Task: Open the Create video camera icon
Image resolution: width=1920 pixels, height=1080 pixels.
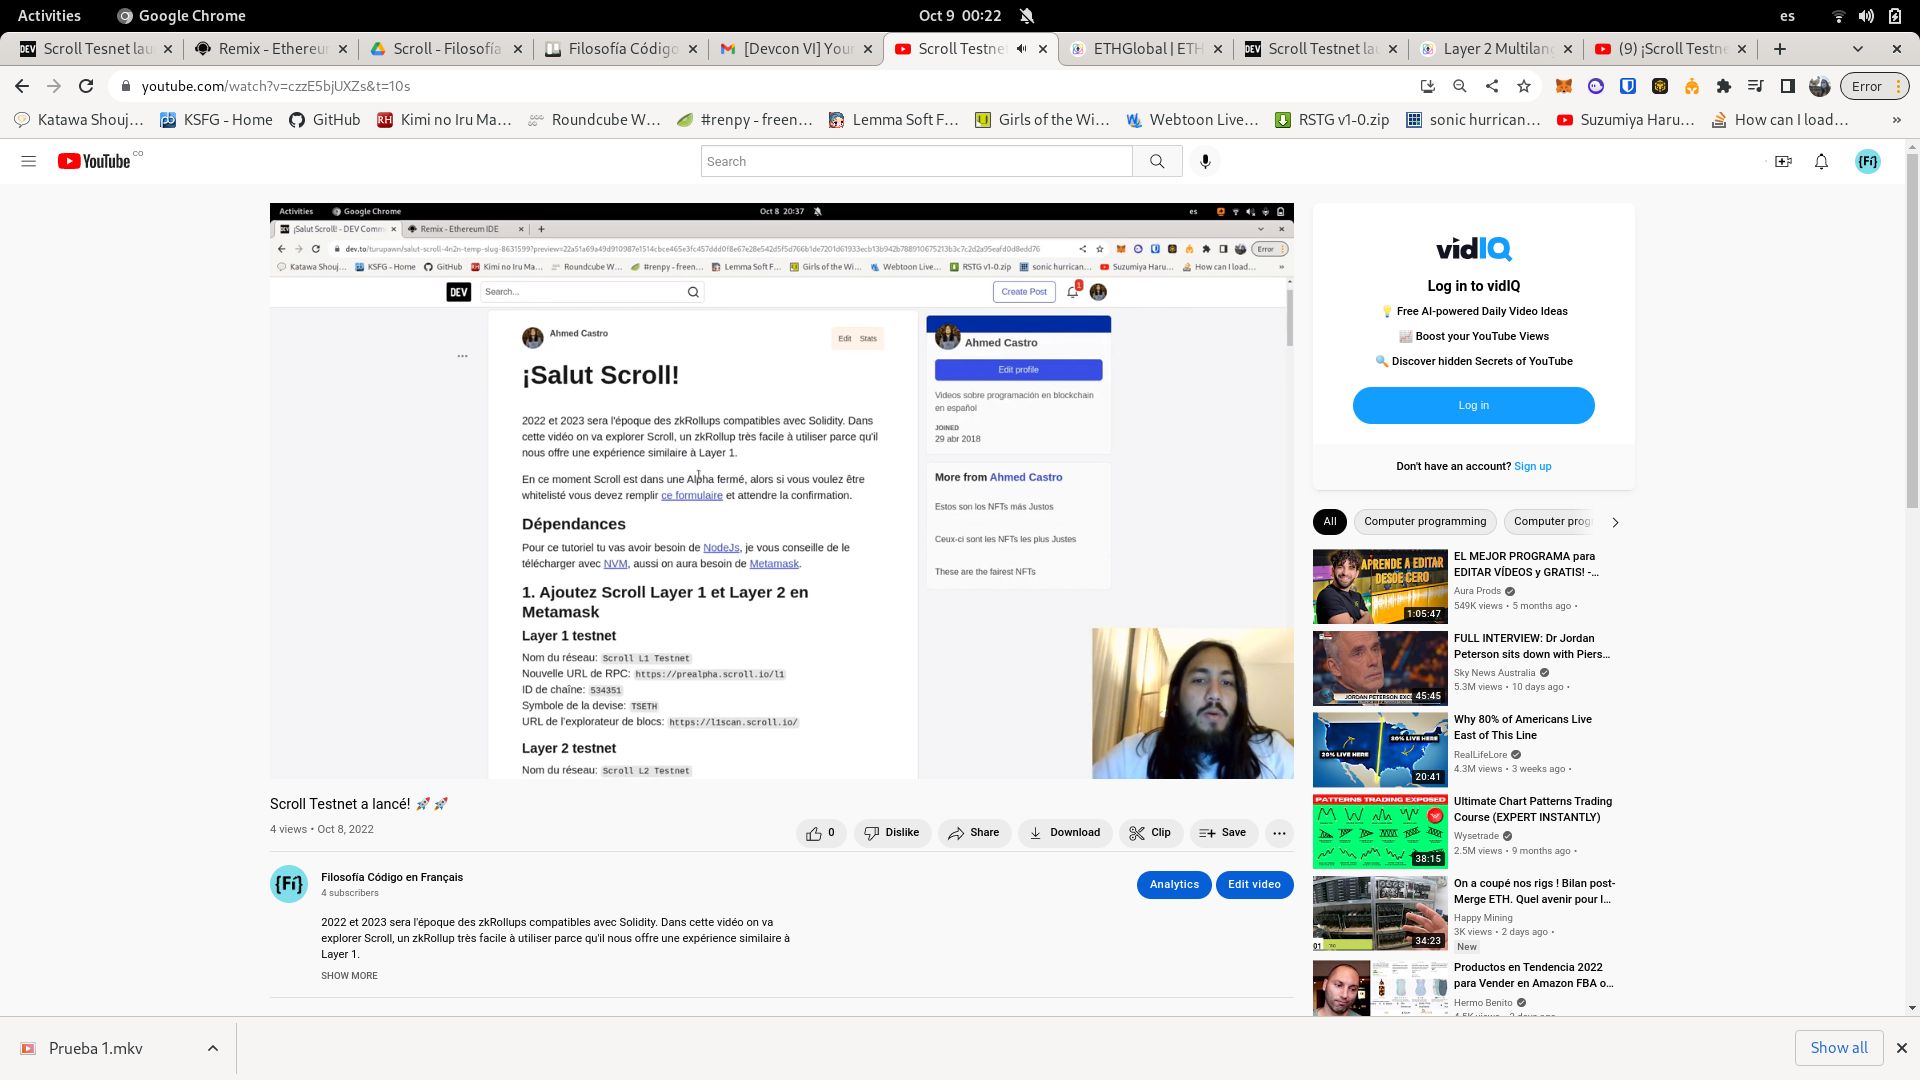Action: click(x=1783, y=161)
